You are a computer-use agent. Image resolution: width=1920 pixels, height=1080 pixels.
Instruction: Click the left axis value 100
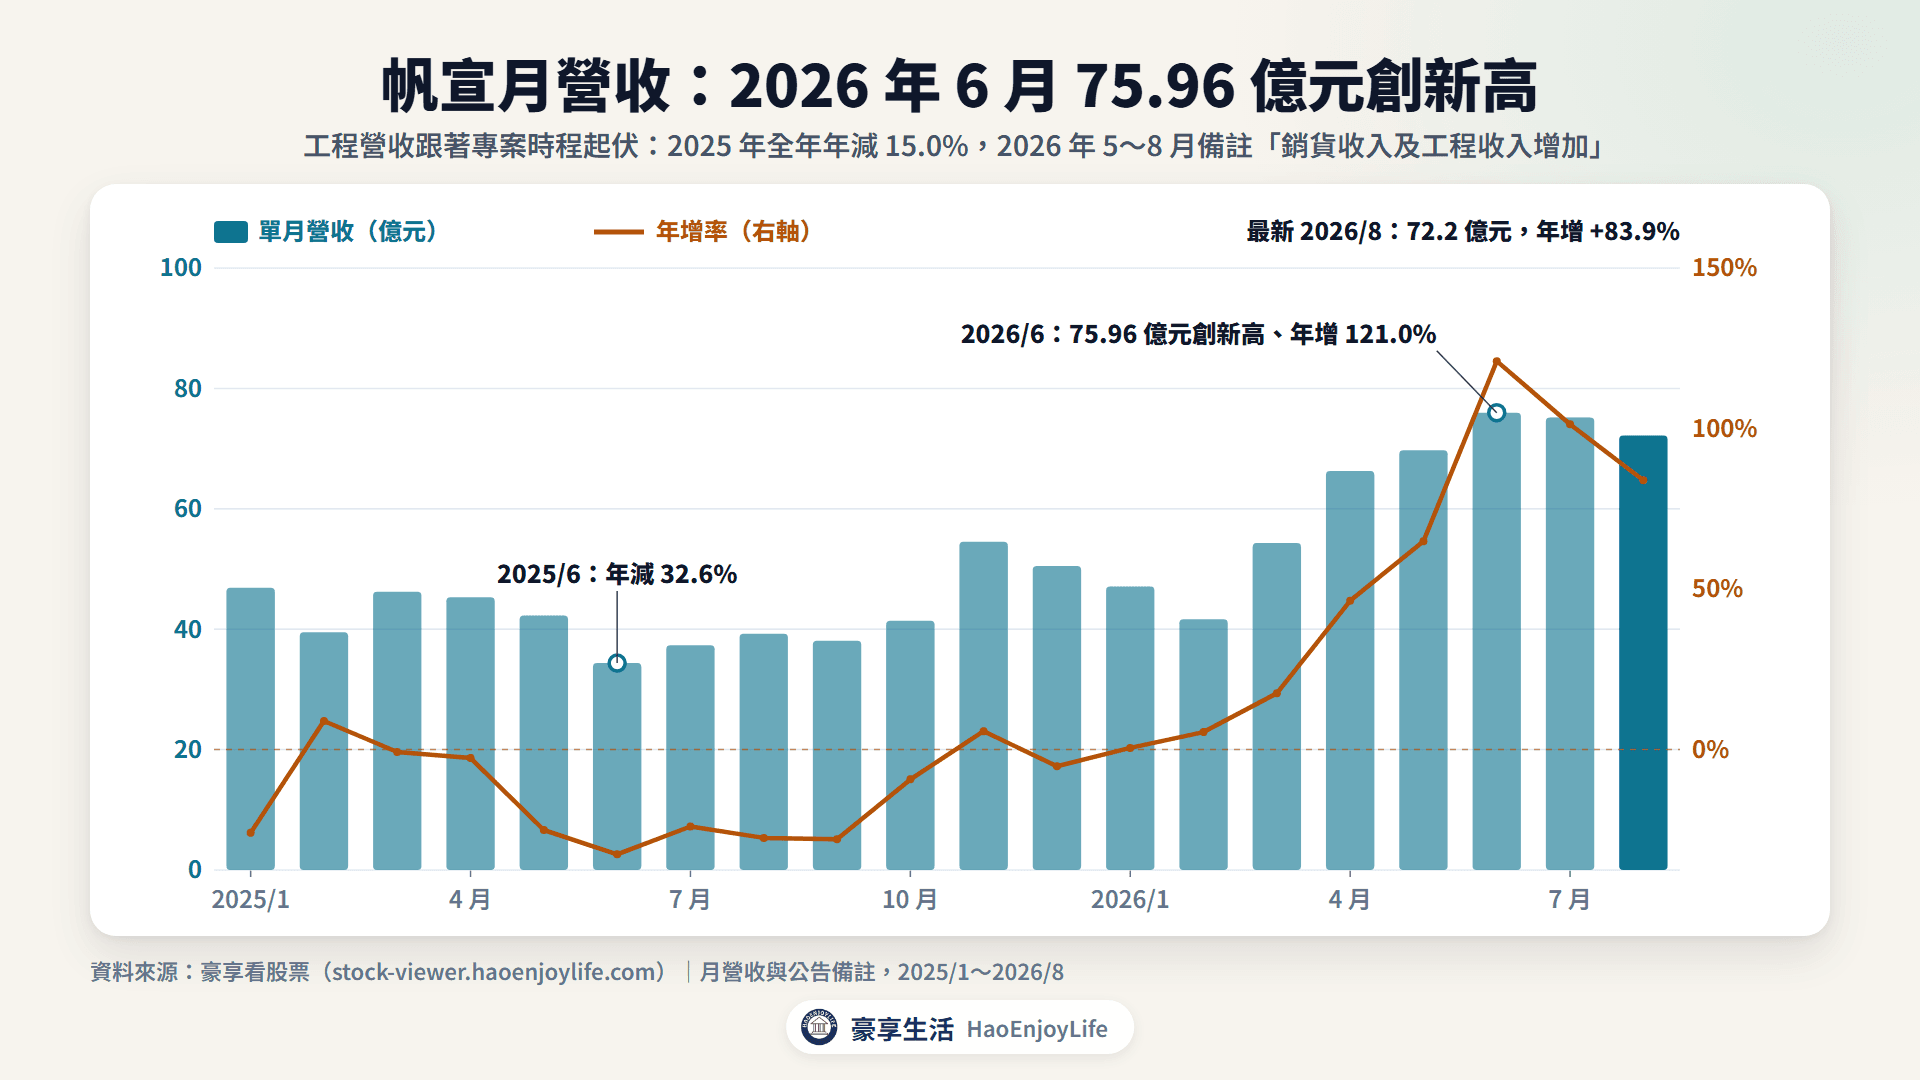pyautogui.click(x=181, y=268)
